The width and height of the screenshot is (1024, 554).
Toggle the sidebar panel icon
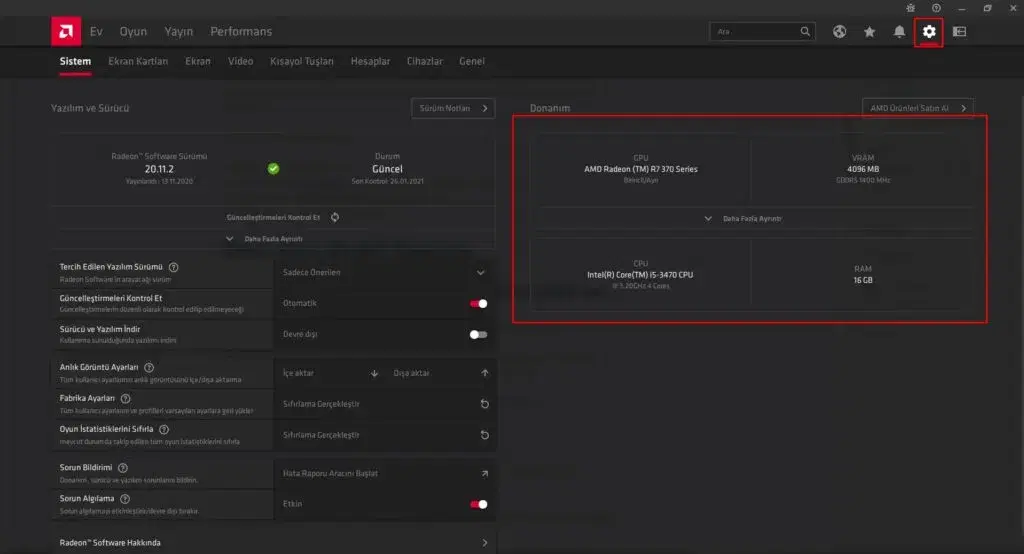coord(959,31)
